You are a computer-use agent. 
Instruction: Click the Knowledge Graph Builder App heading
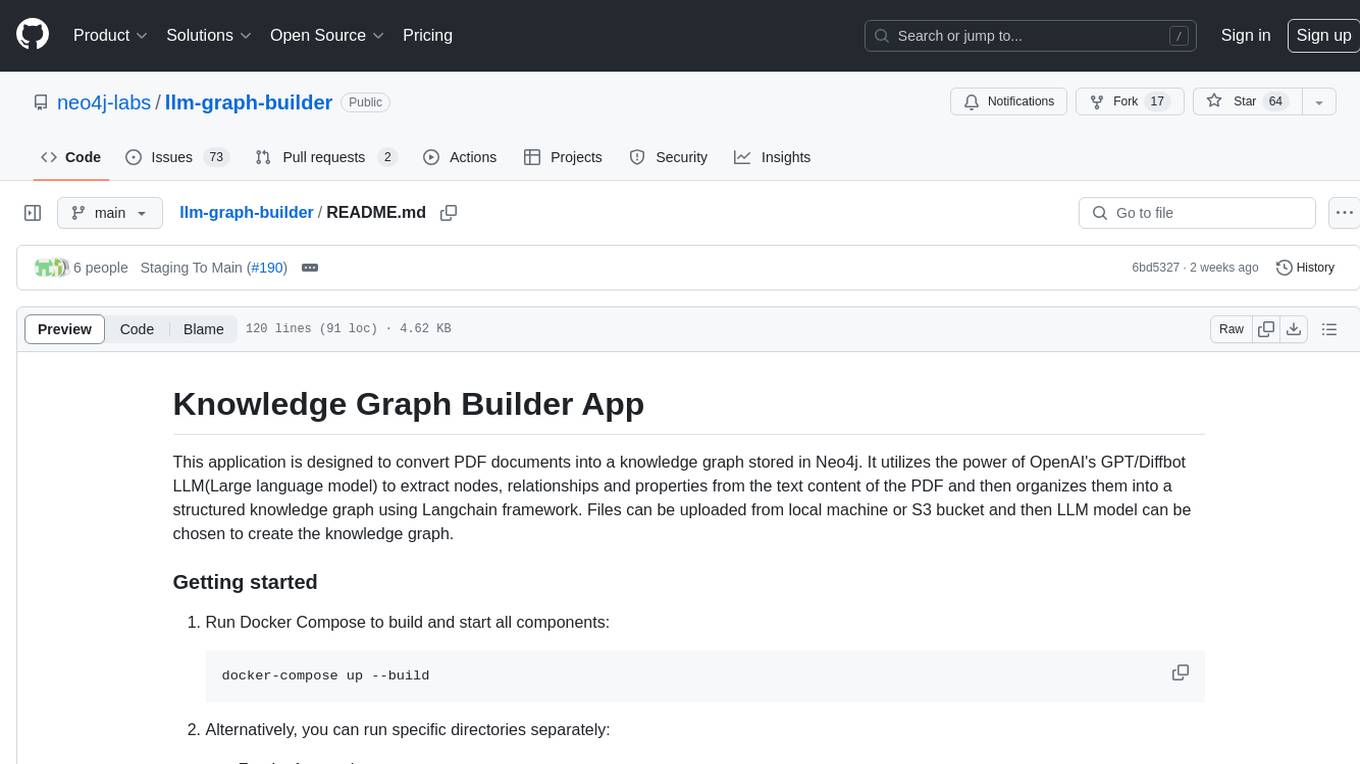click(x=408, y=404)
